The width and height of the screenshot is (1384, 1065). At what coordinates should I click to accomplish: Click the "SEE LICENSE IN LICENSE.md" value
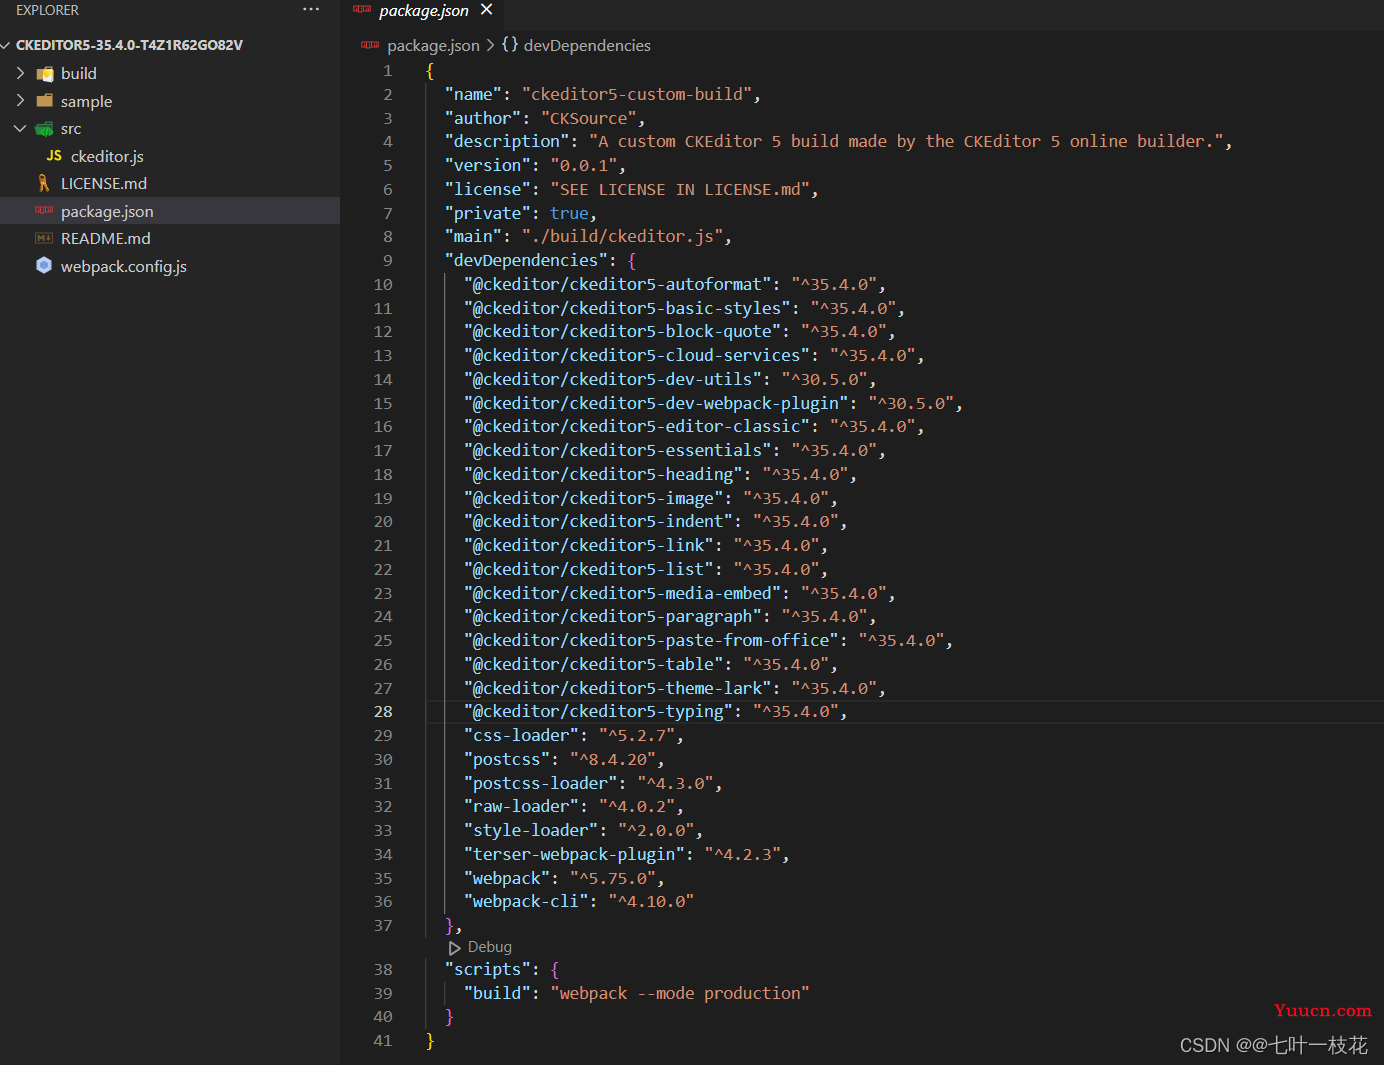(x=680, y=189)
